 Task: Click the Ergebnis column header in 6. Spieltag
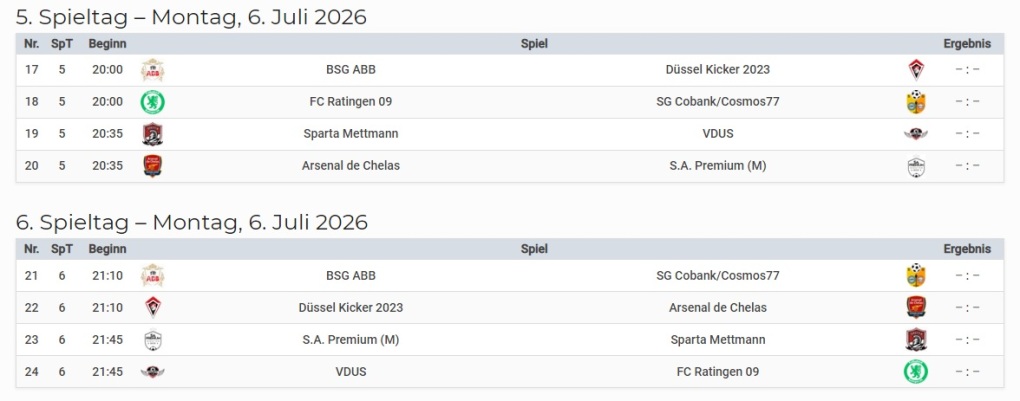[967, 249]
